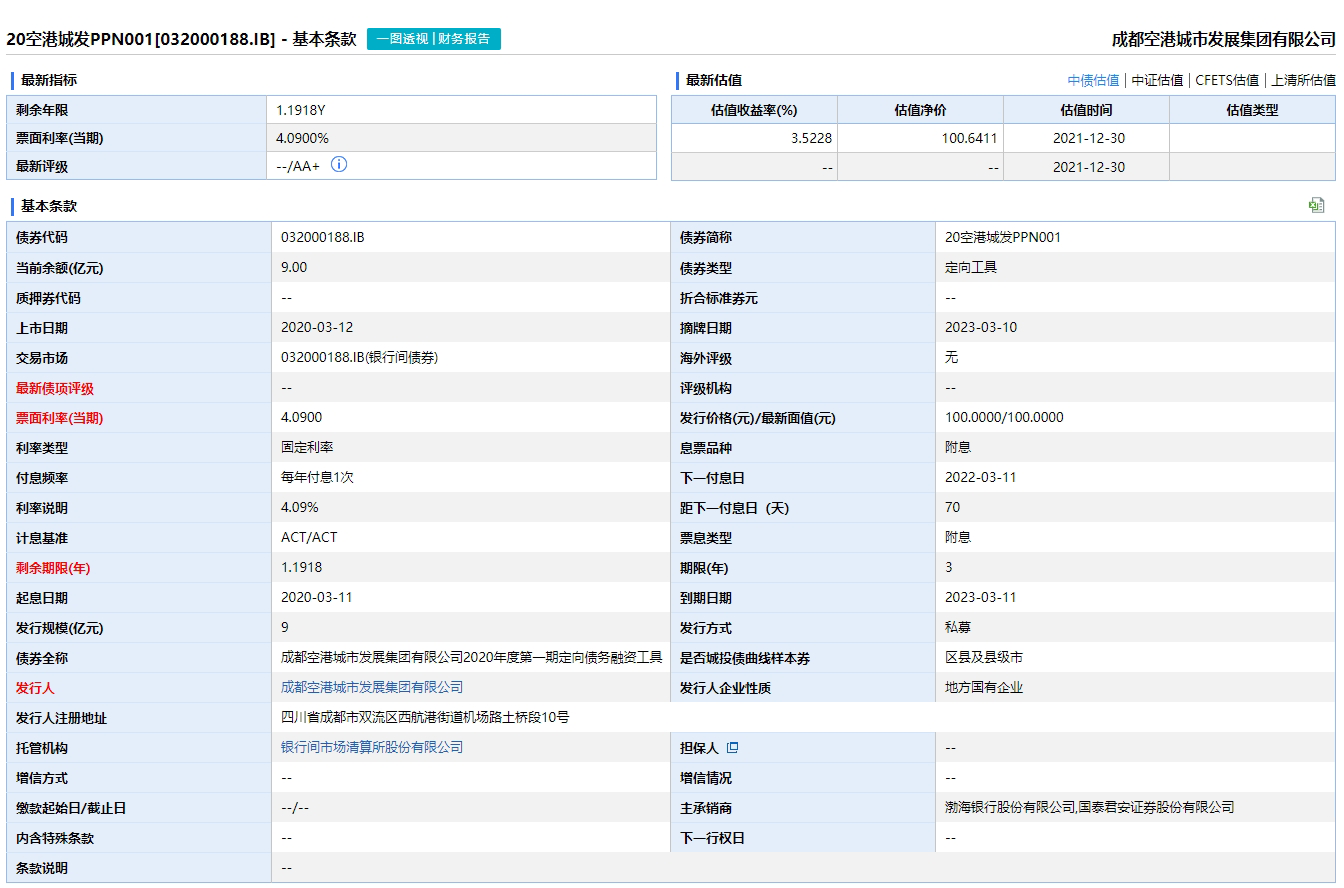Screen dimensions: 1344x888
Task: Select valuation net price 100.6411
Action: [x=970, y=138]
